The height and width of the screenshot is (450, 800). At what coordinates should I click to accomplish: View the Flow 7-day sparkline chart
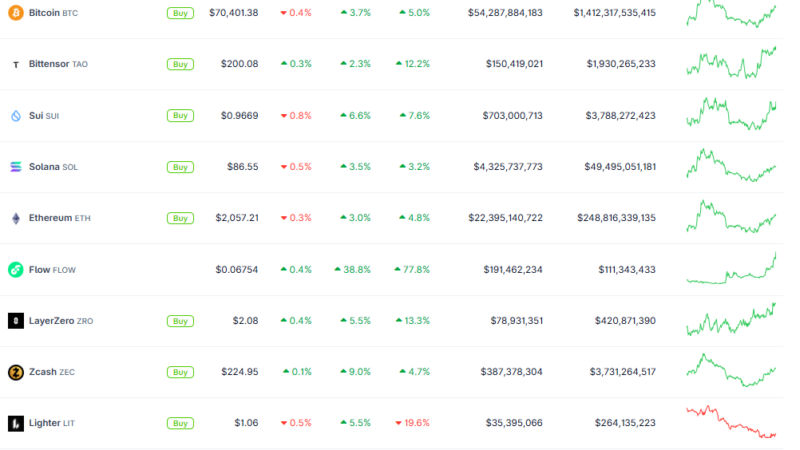click(x=731, y=270)
